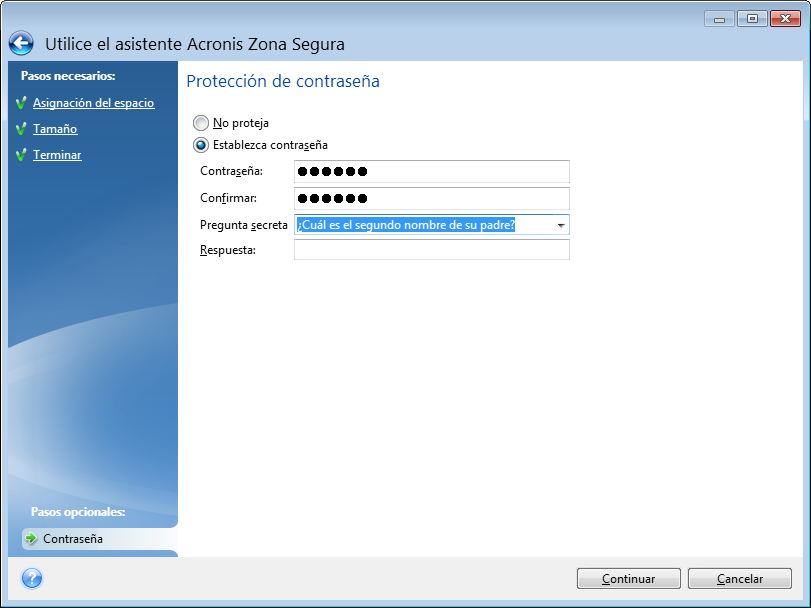
Task: Click the Contraseña: field label
Action: click(x=231, y=171)
